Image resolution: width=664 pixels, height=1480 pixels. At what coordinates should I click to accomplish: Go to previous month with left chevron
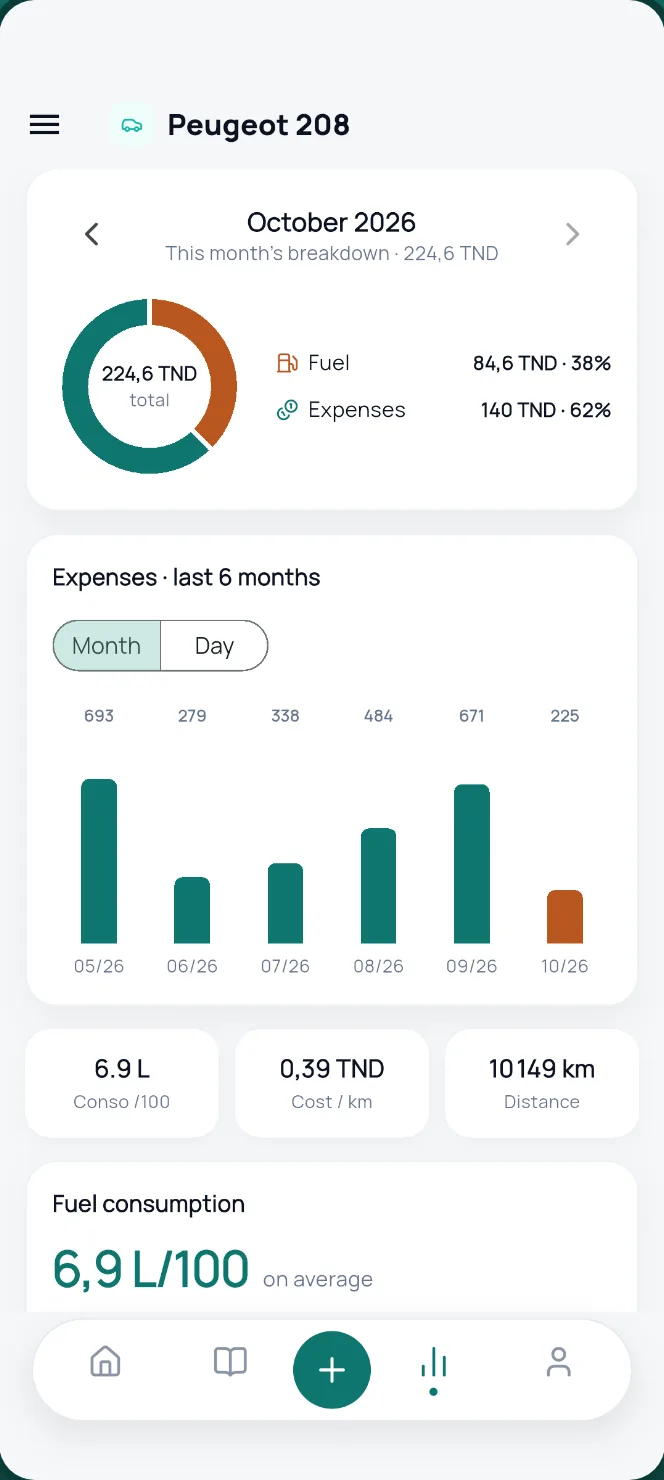[91, 234]
